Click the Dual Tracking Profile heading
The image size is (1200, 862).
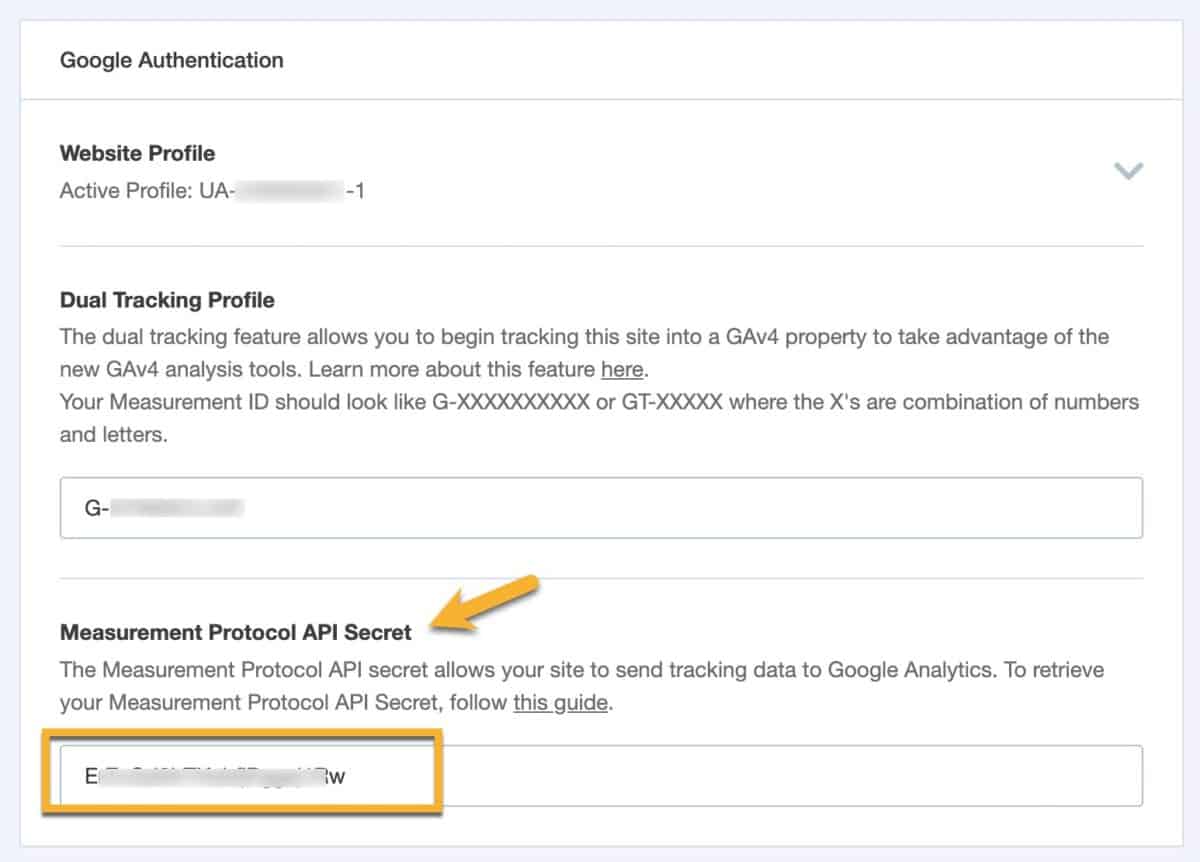(x=167, y=299)
